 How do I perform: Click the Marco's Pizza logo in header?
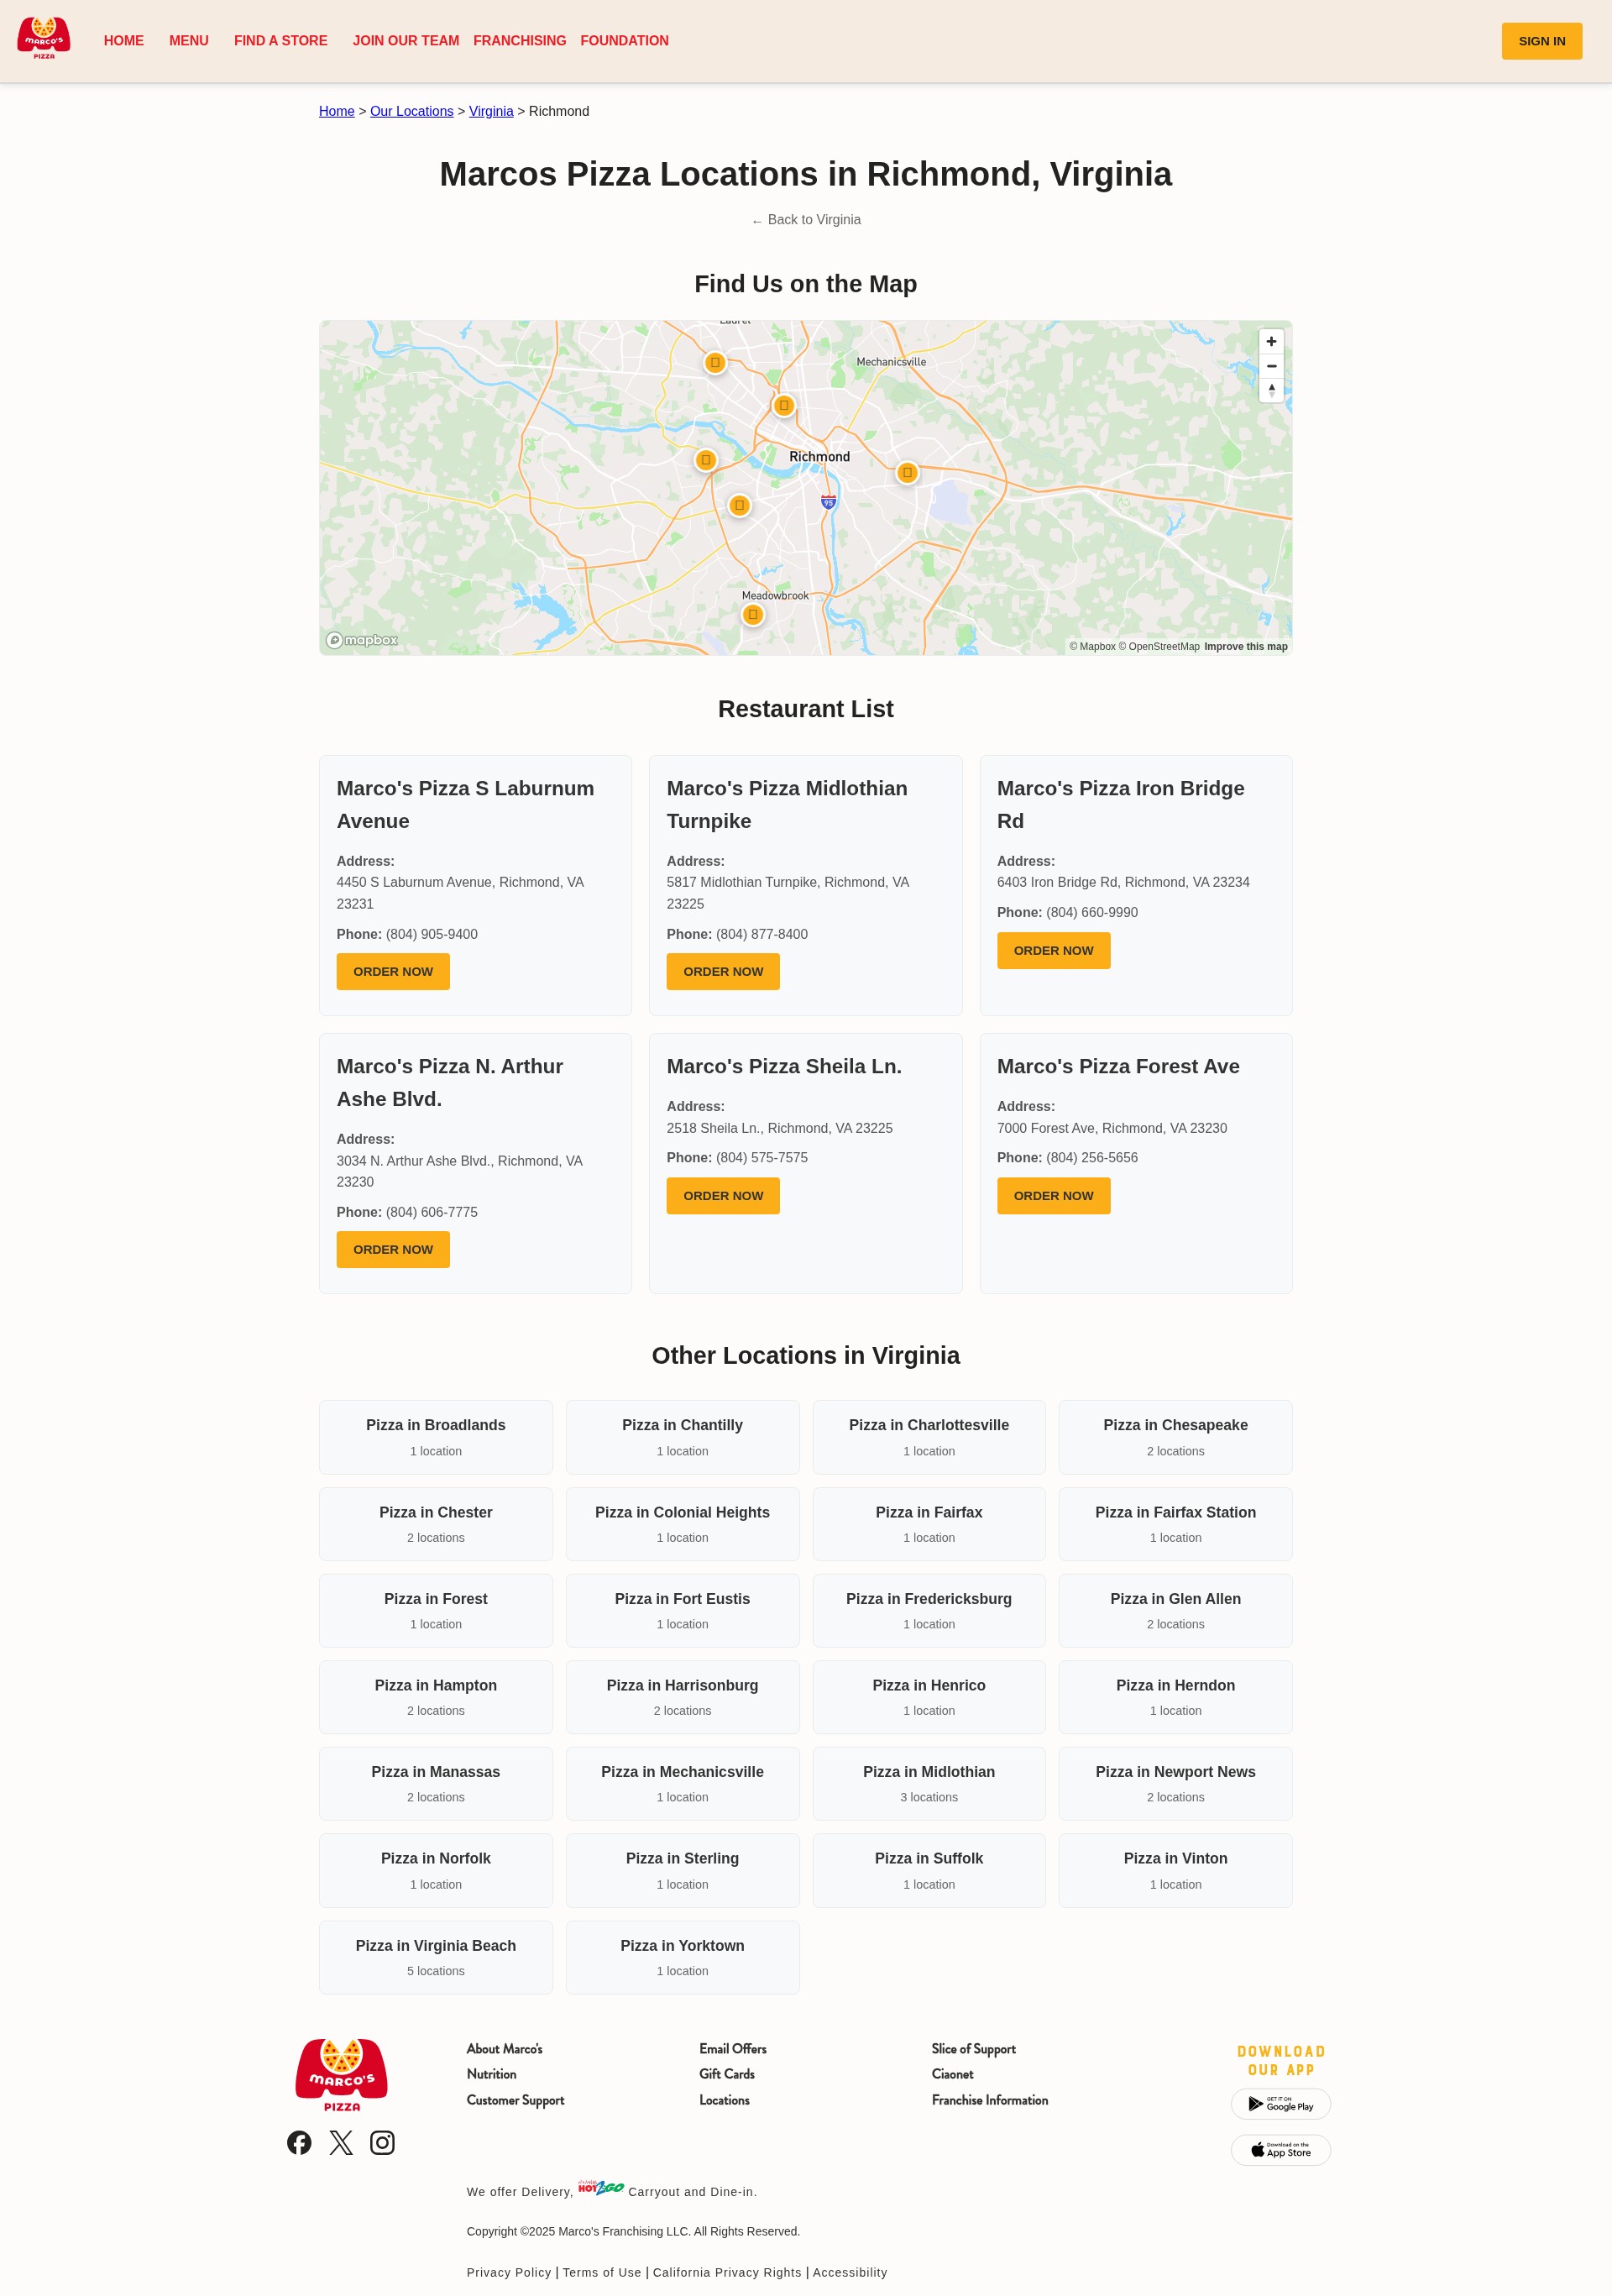44,39
